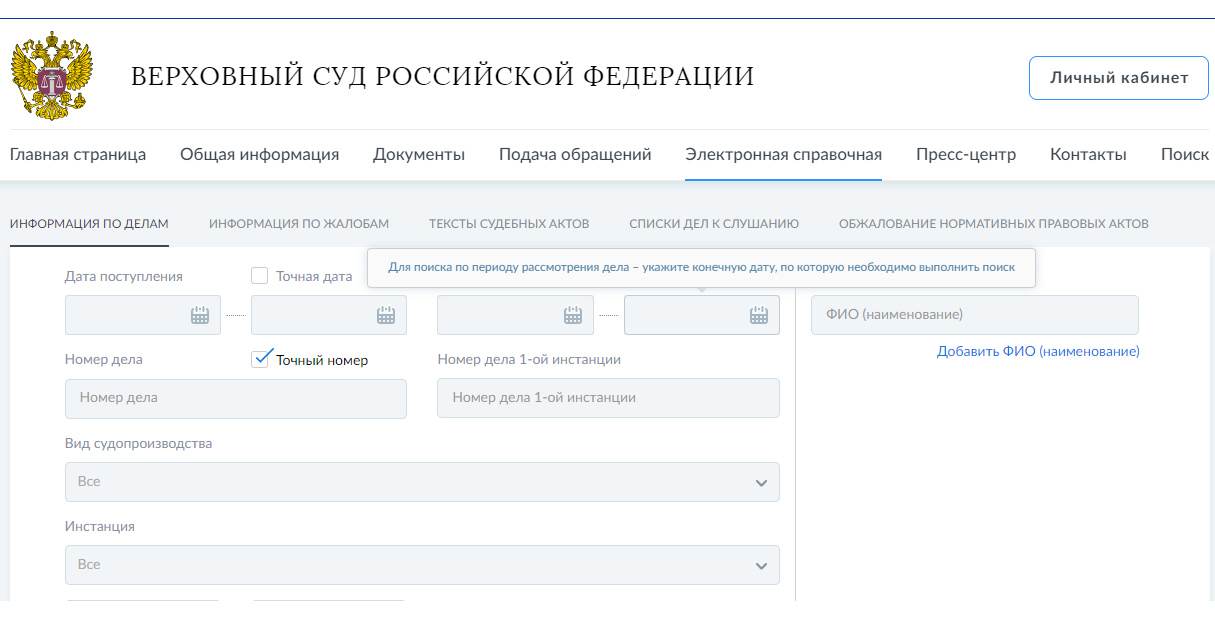Open calendar icon in fourth date field
1215x619 pixels.
[759, 315]
